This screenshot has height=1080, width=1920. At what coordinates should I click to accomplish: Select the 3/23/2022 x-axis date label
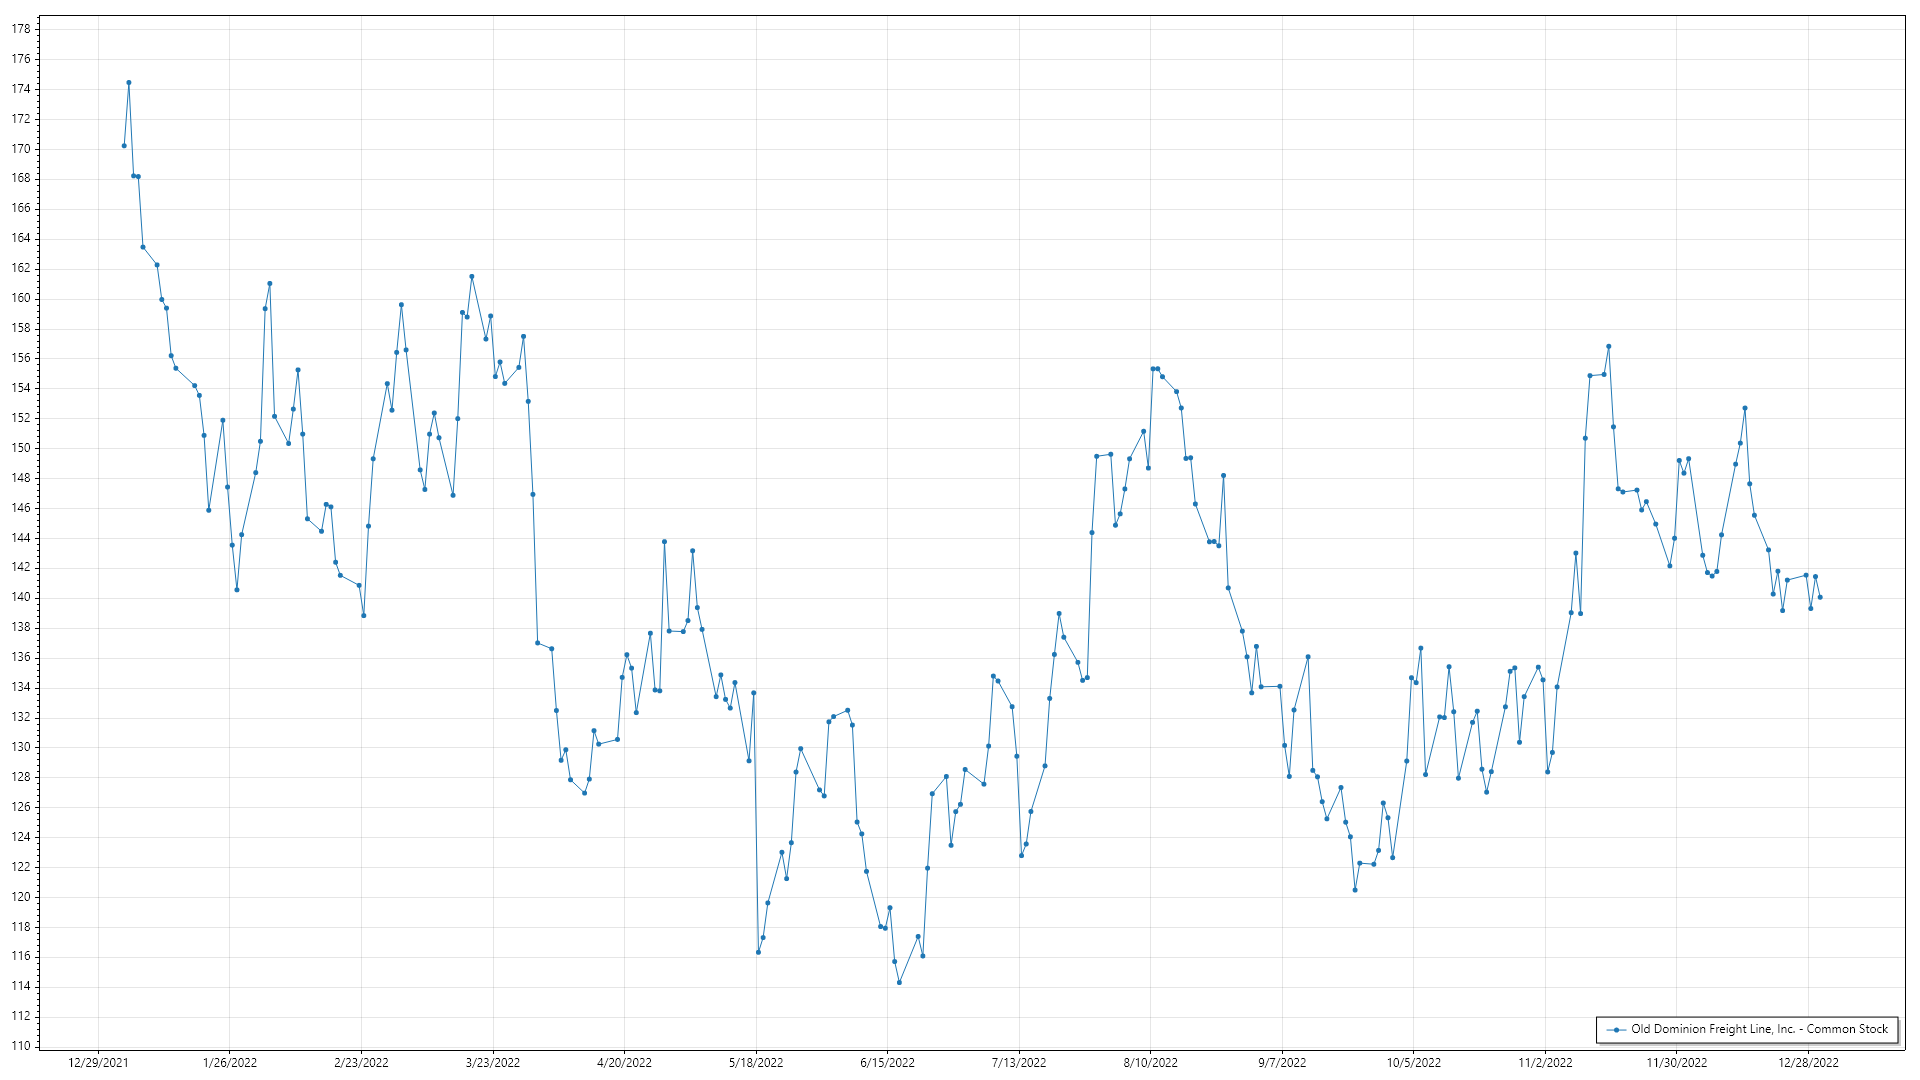[x=493, y=1062]
